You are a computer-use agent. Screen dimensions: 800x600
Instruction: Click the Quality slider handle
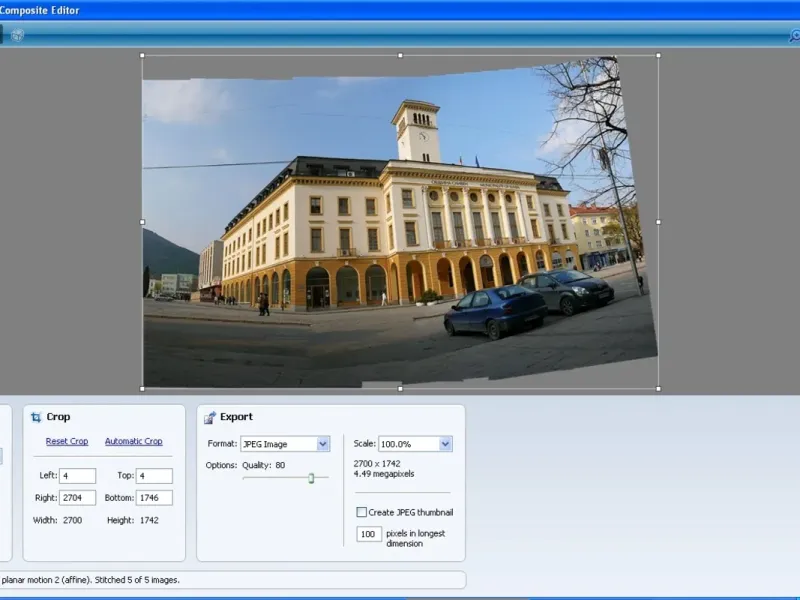tap(311, 478)
